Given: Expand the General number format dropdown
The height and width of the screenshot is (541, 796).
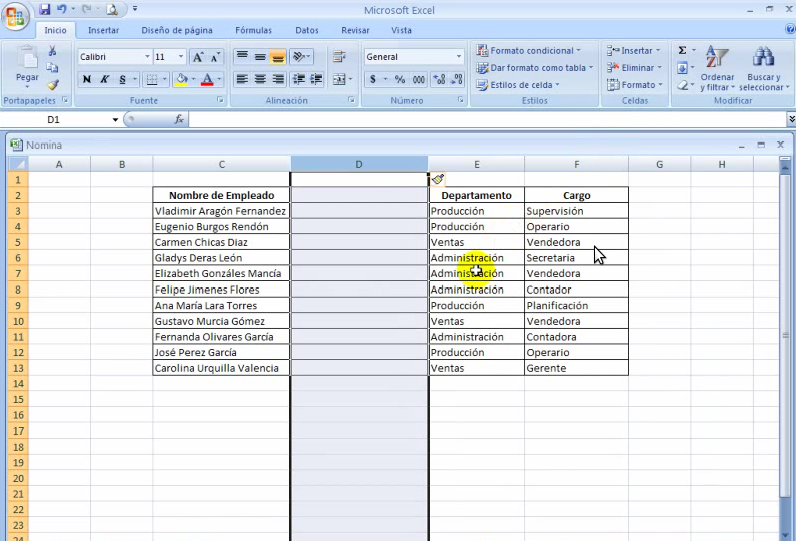Looking at the screenshot, I should (414, 57).
